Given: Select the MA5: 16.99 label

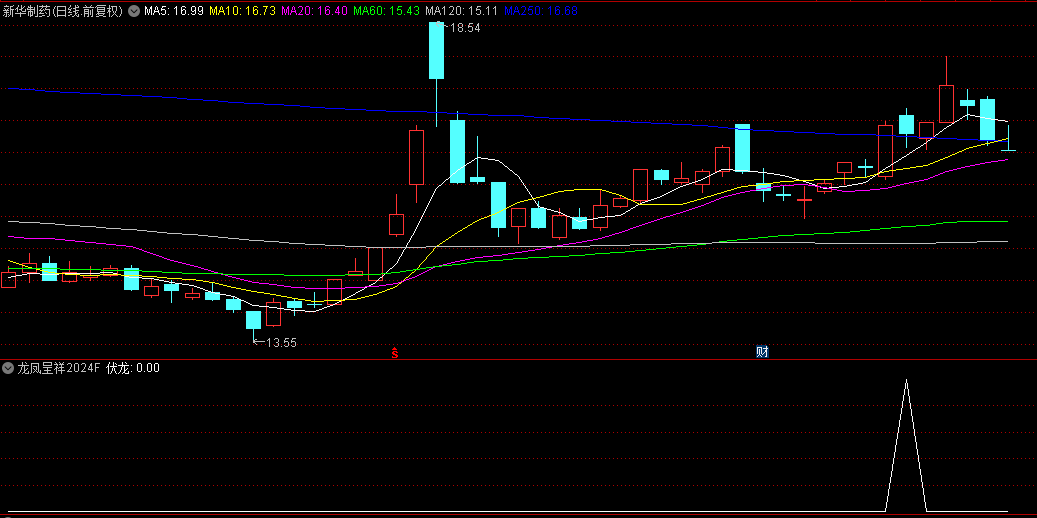Looking at the screenshot, I should (x=175, y=11).
